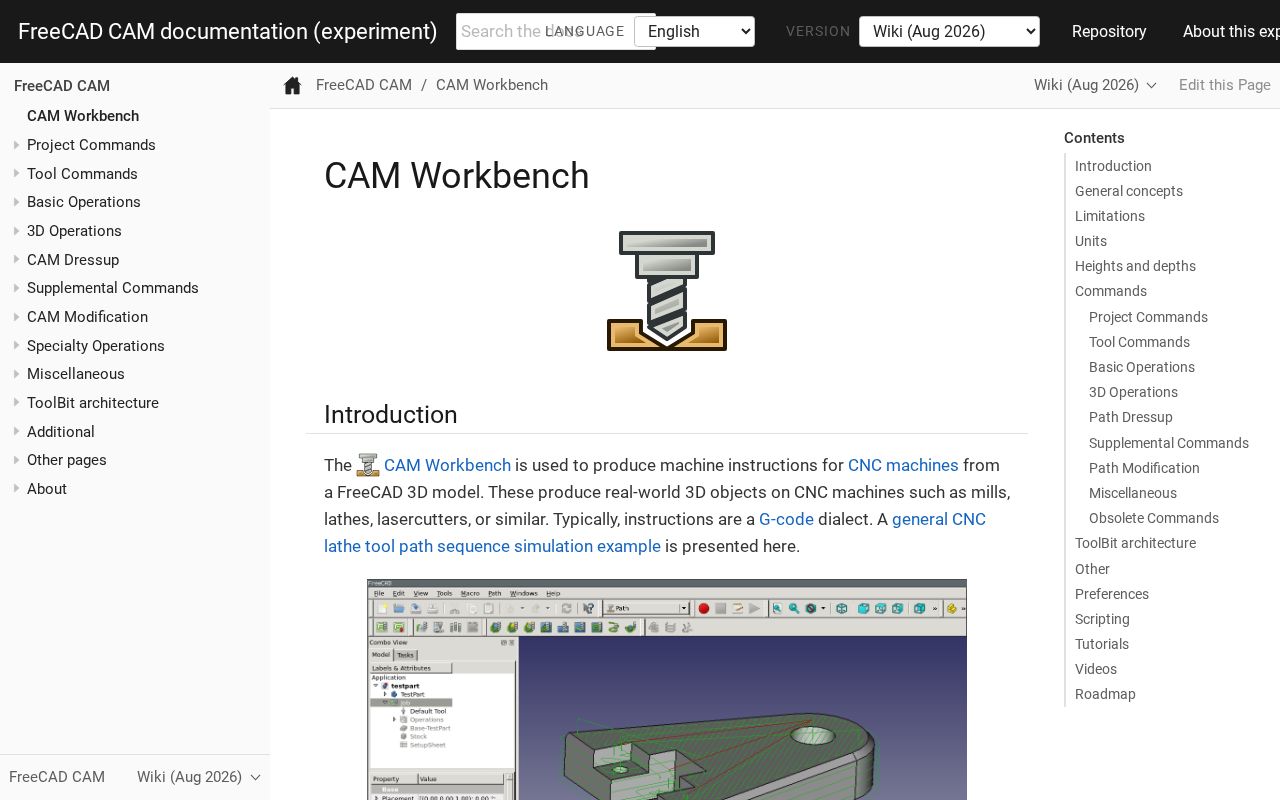Click the Repository menu item
The width and height of the screenshot is (1280, 800).
click(x=1109, y=31)
